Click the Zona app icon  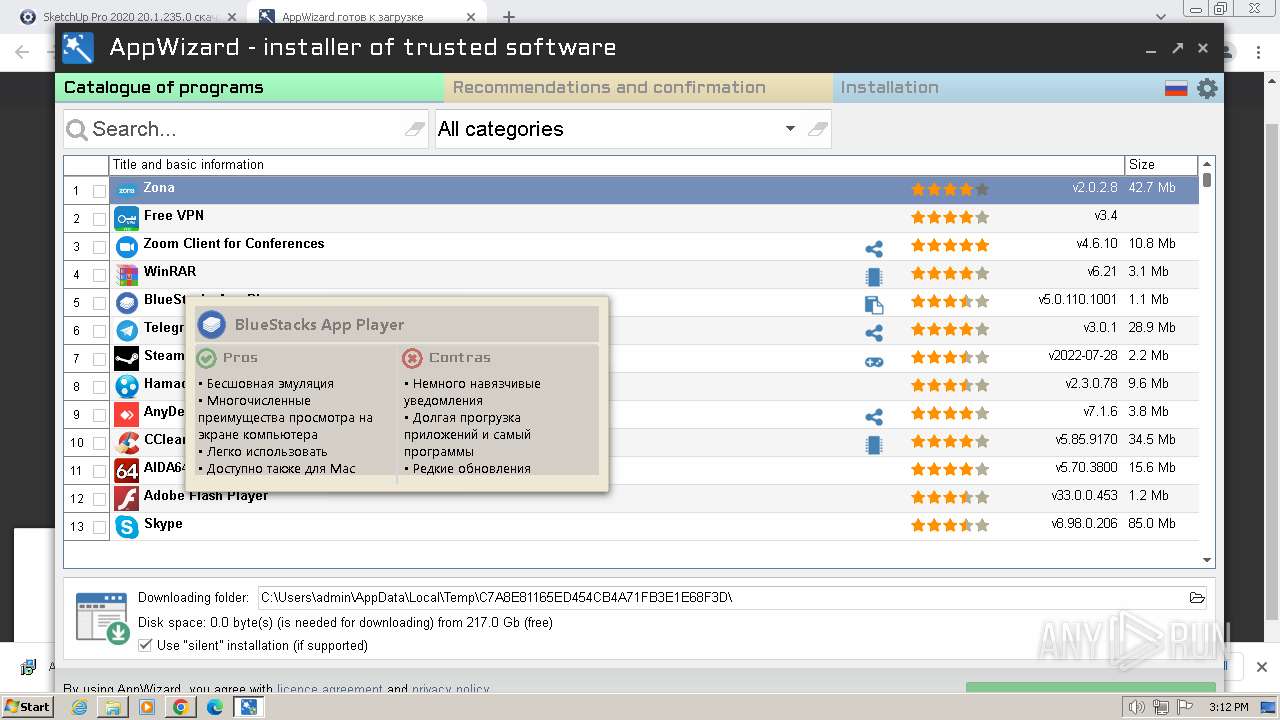click(x=126, y=190)
